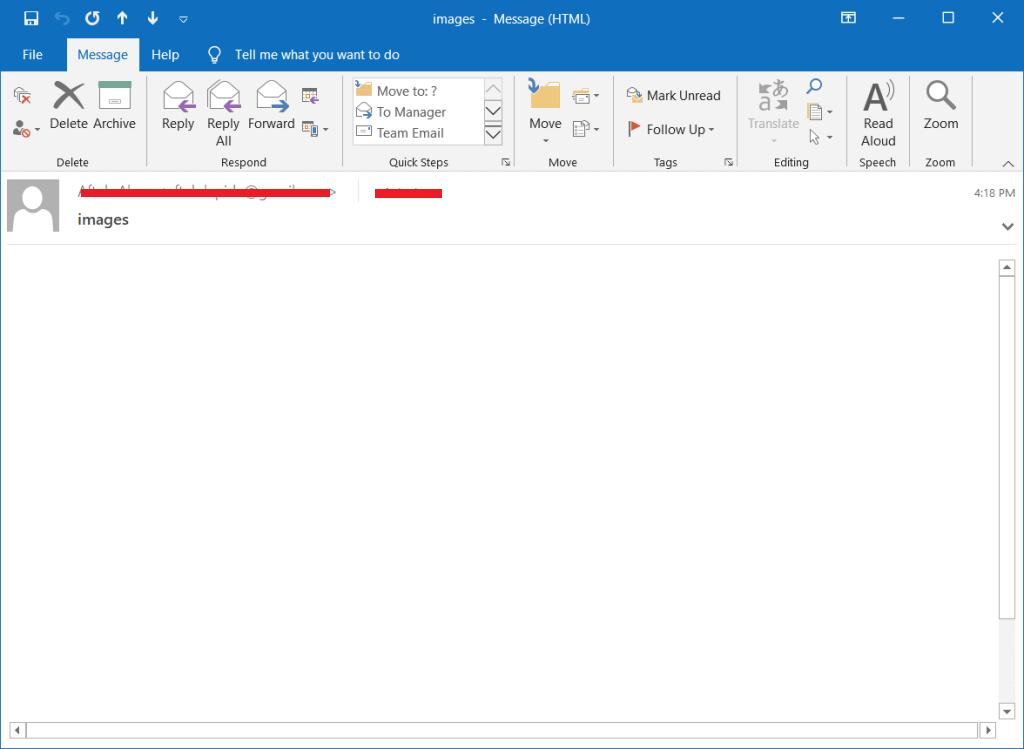Screen dimensions: 1024x749
Task: Click the horizontal scrollbar's left arrow
Action: tap(18, 730)
